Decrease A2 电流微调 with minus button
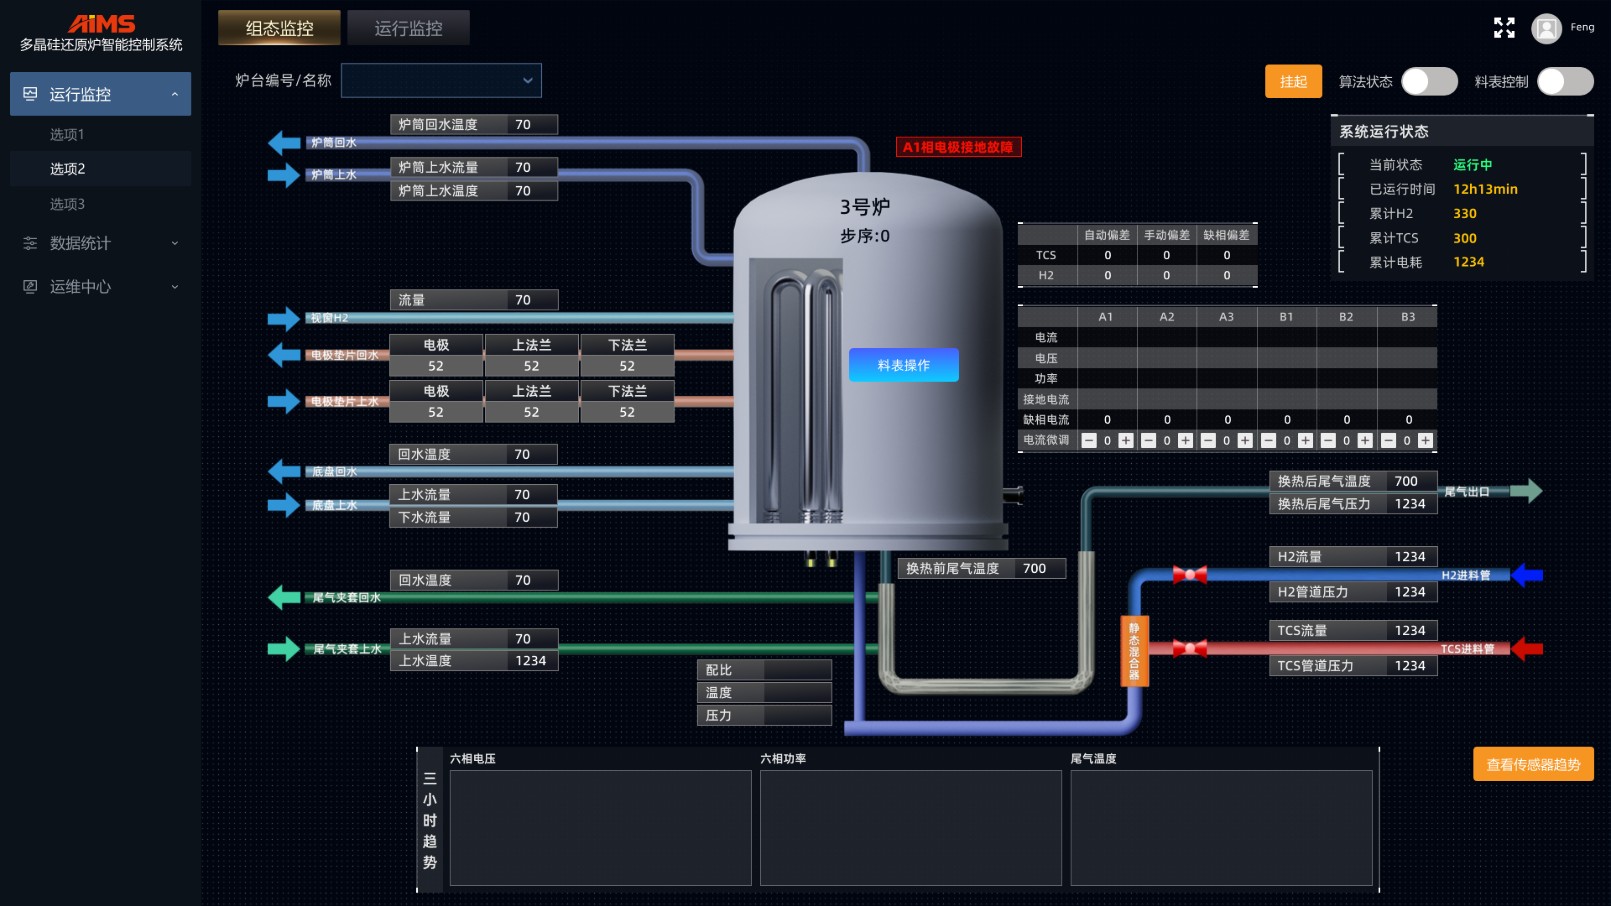Viewport: 1611px width, 906px height. (x=1149, y=440)
